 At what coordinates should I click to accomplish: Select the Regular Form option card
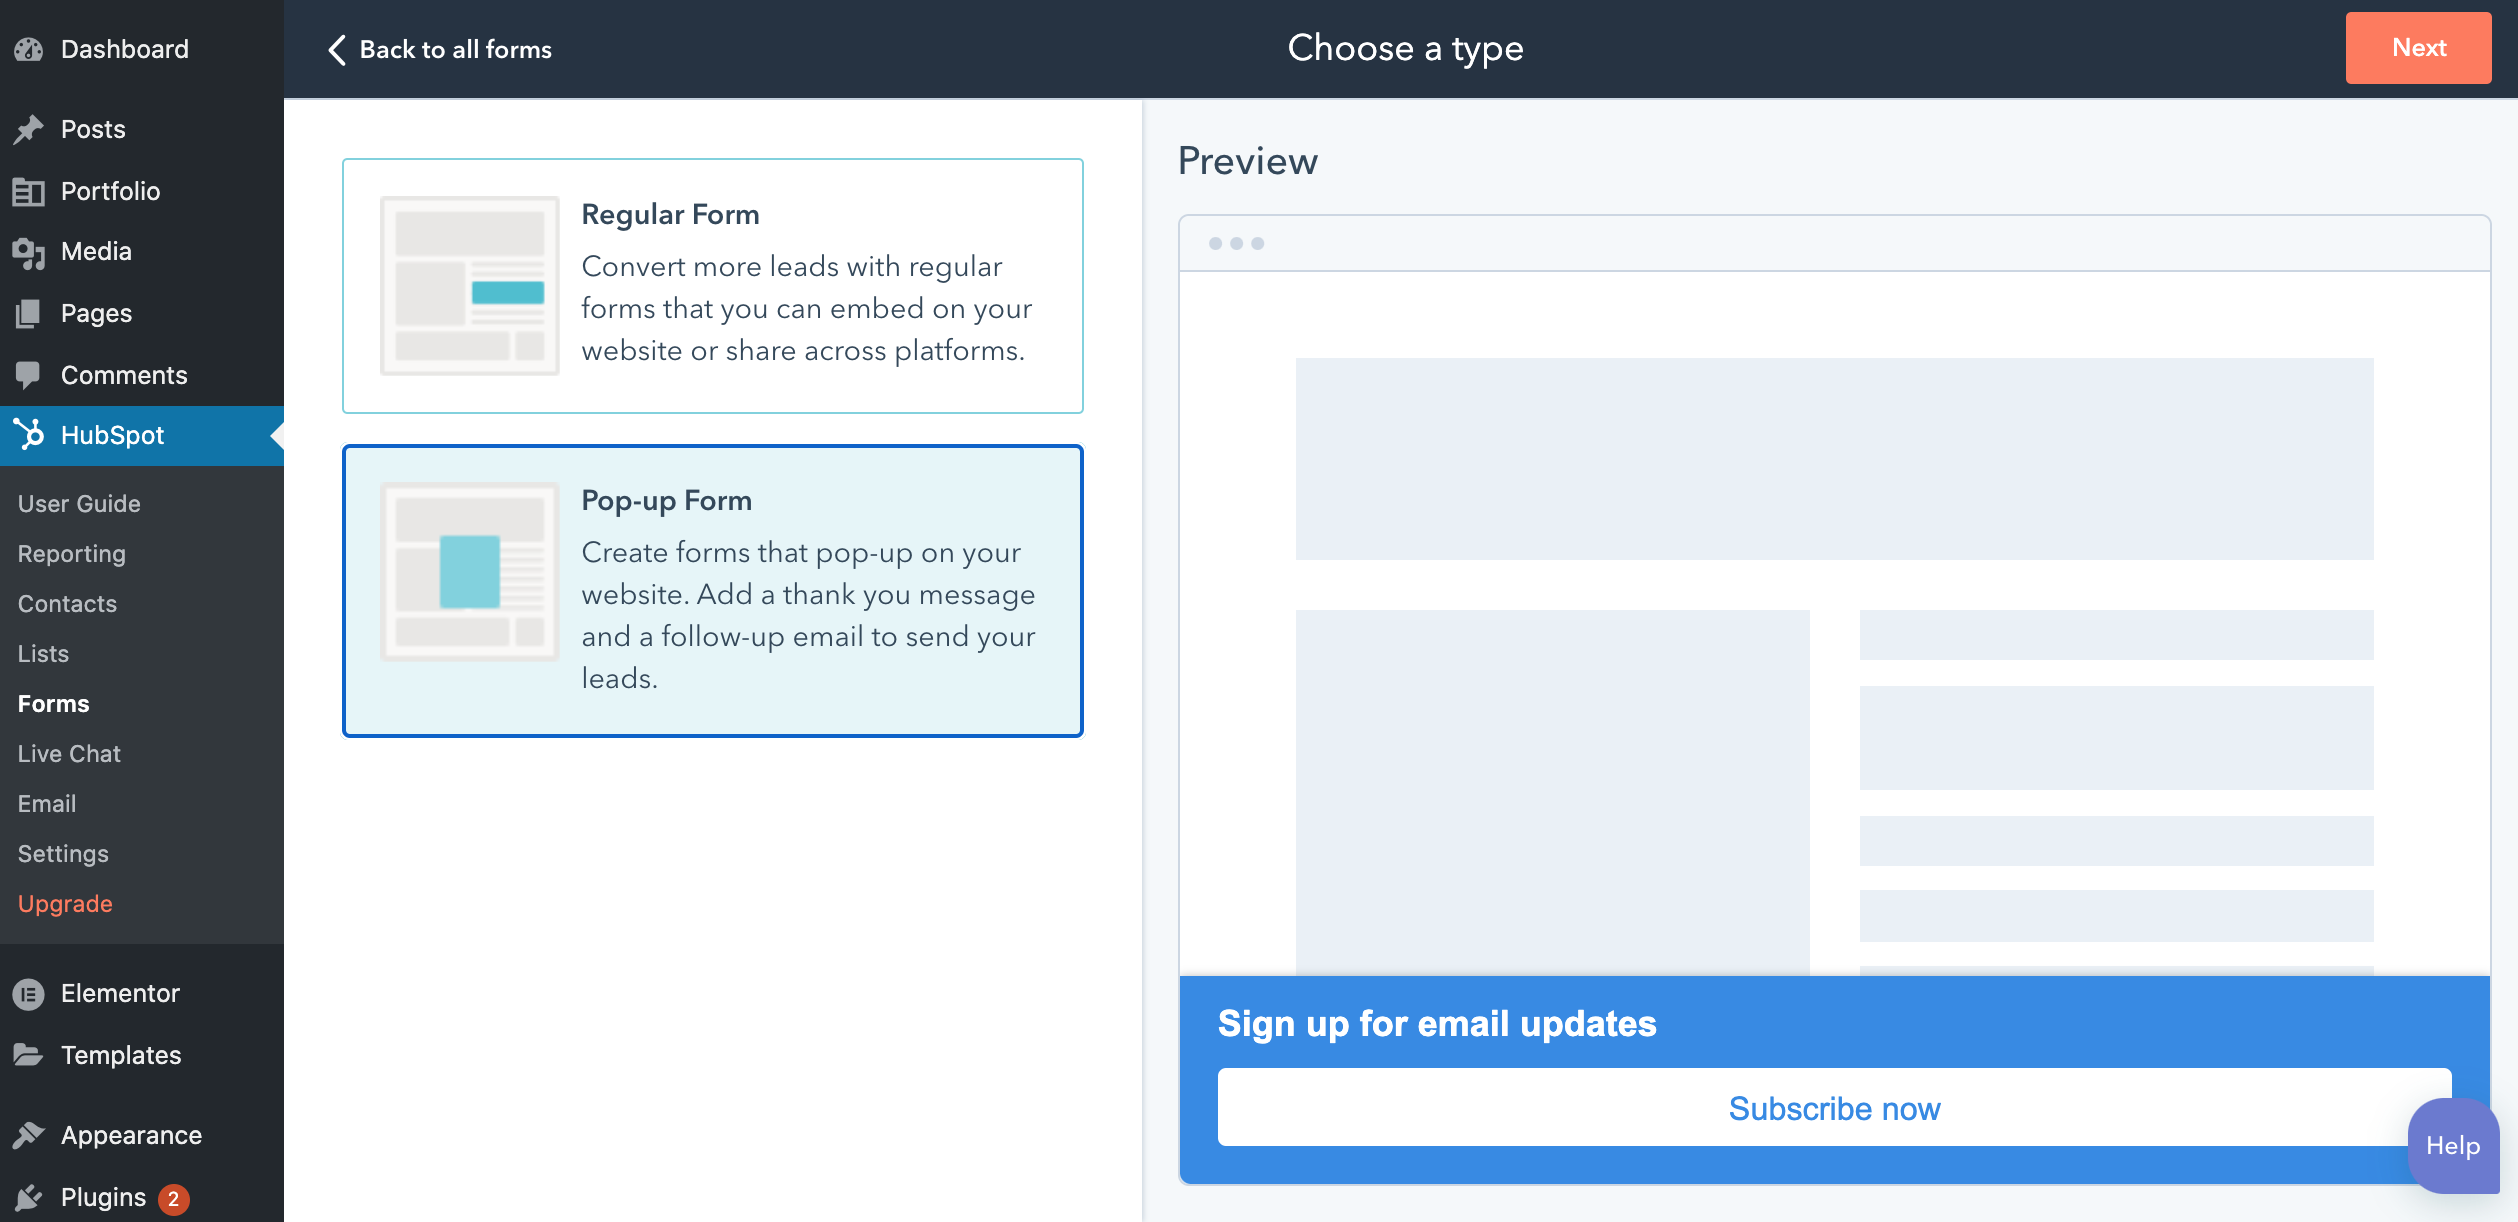tap(712, 285)
